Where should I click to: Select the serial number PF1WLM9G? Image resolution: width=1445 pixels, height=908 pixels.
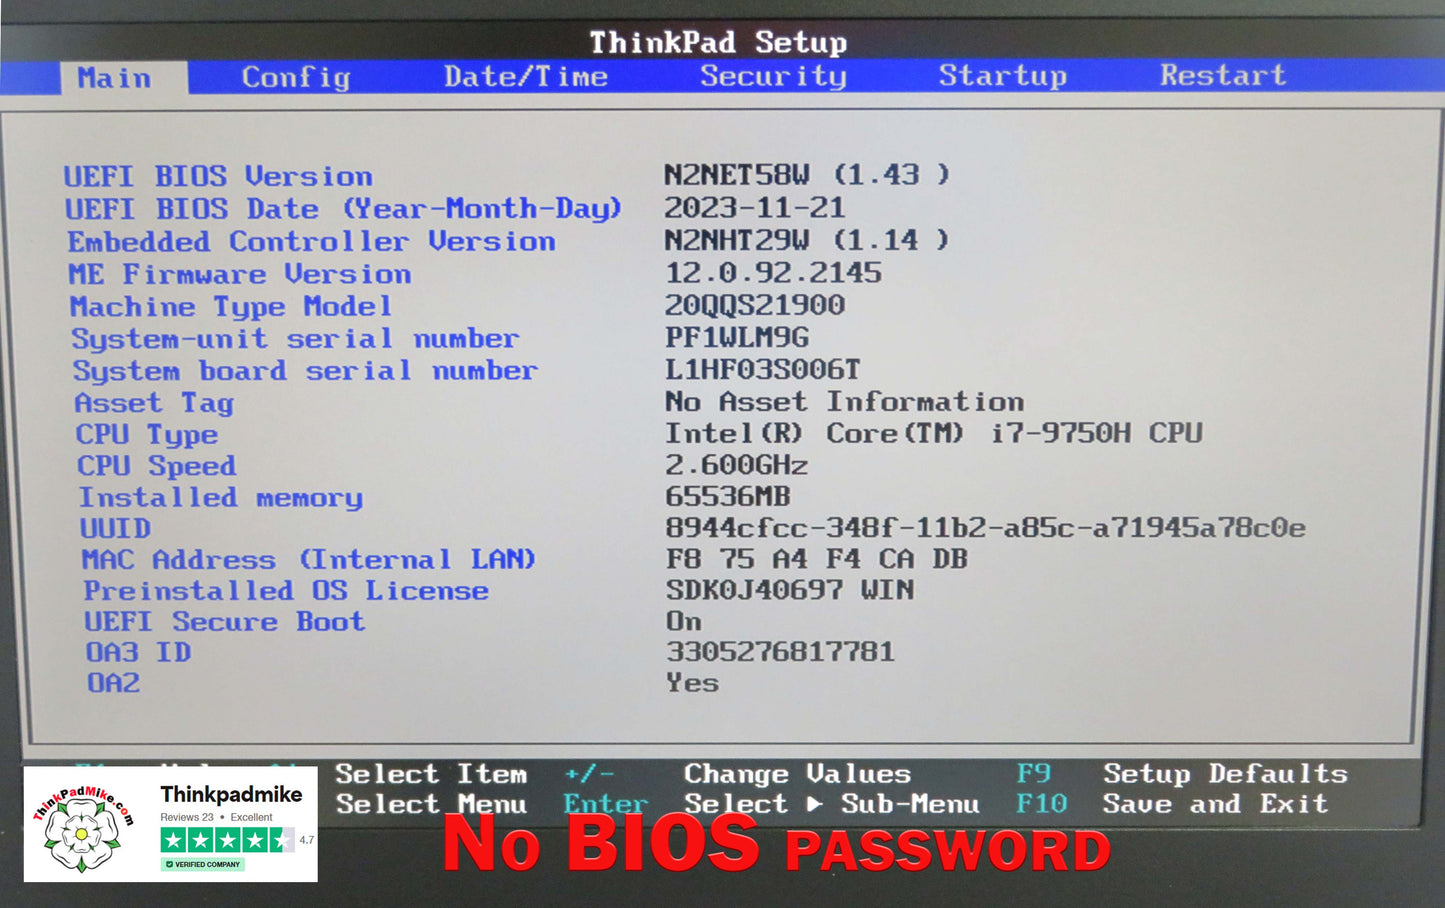click(737, 337)
